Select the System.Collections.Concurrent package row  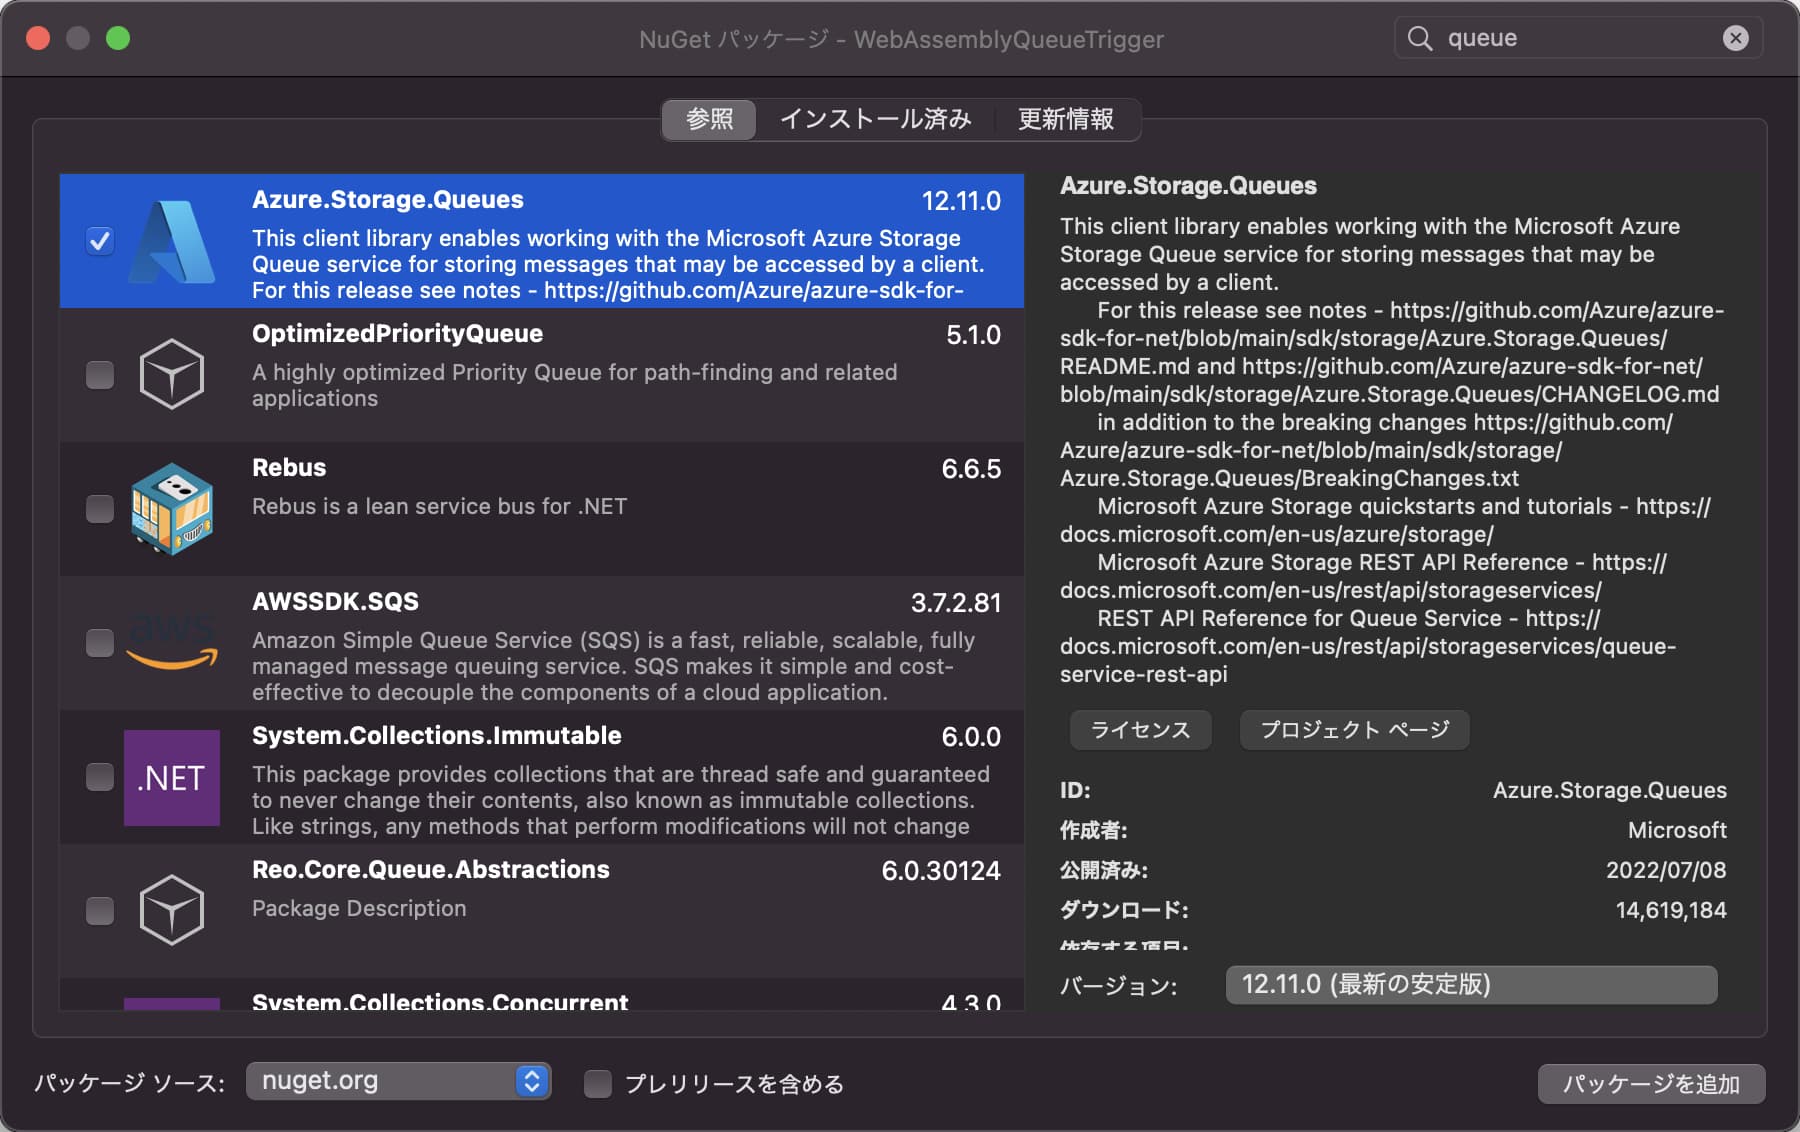pos(542,995)
